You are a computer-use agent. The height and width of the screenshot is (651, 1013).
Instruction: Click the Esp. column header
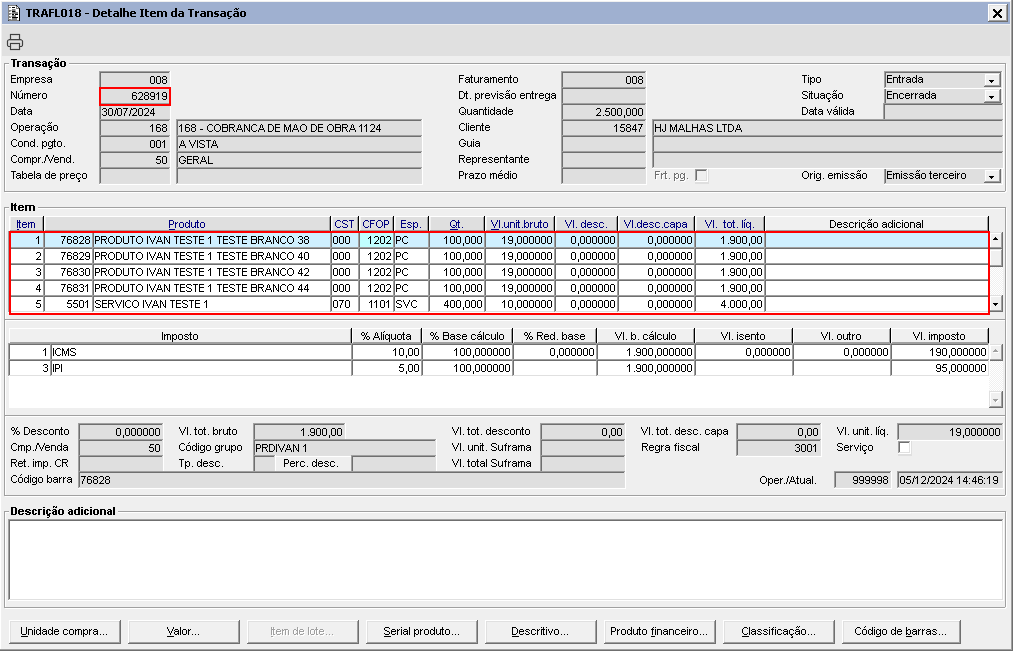tap(411, 224)
